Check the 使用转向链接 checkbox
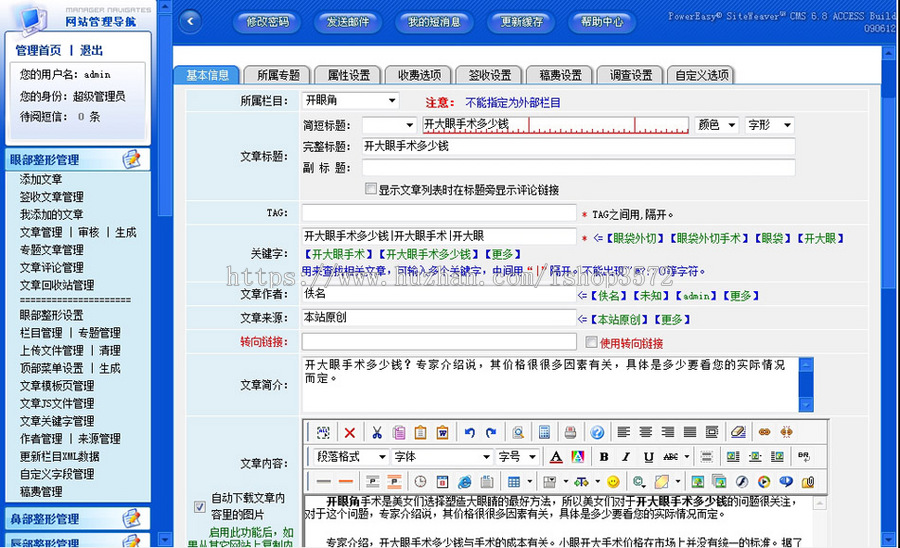The width and height of the screenshot is (900, 548). (591, 342)
